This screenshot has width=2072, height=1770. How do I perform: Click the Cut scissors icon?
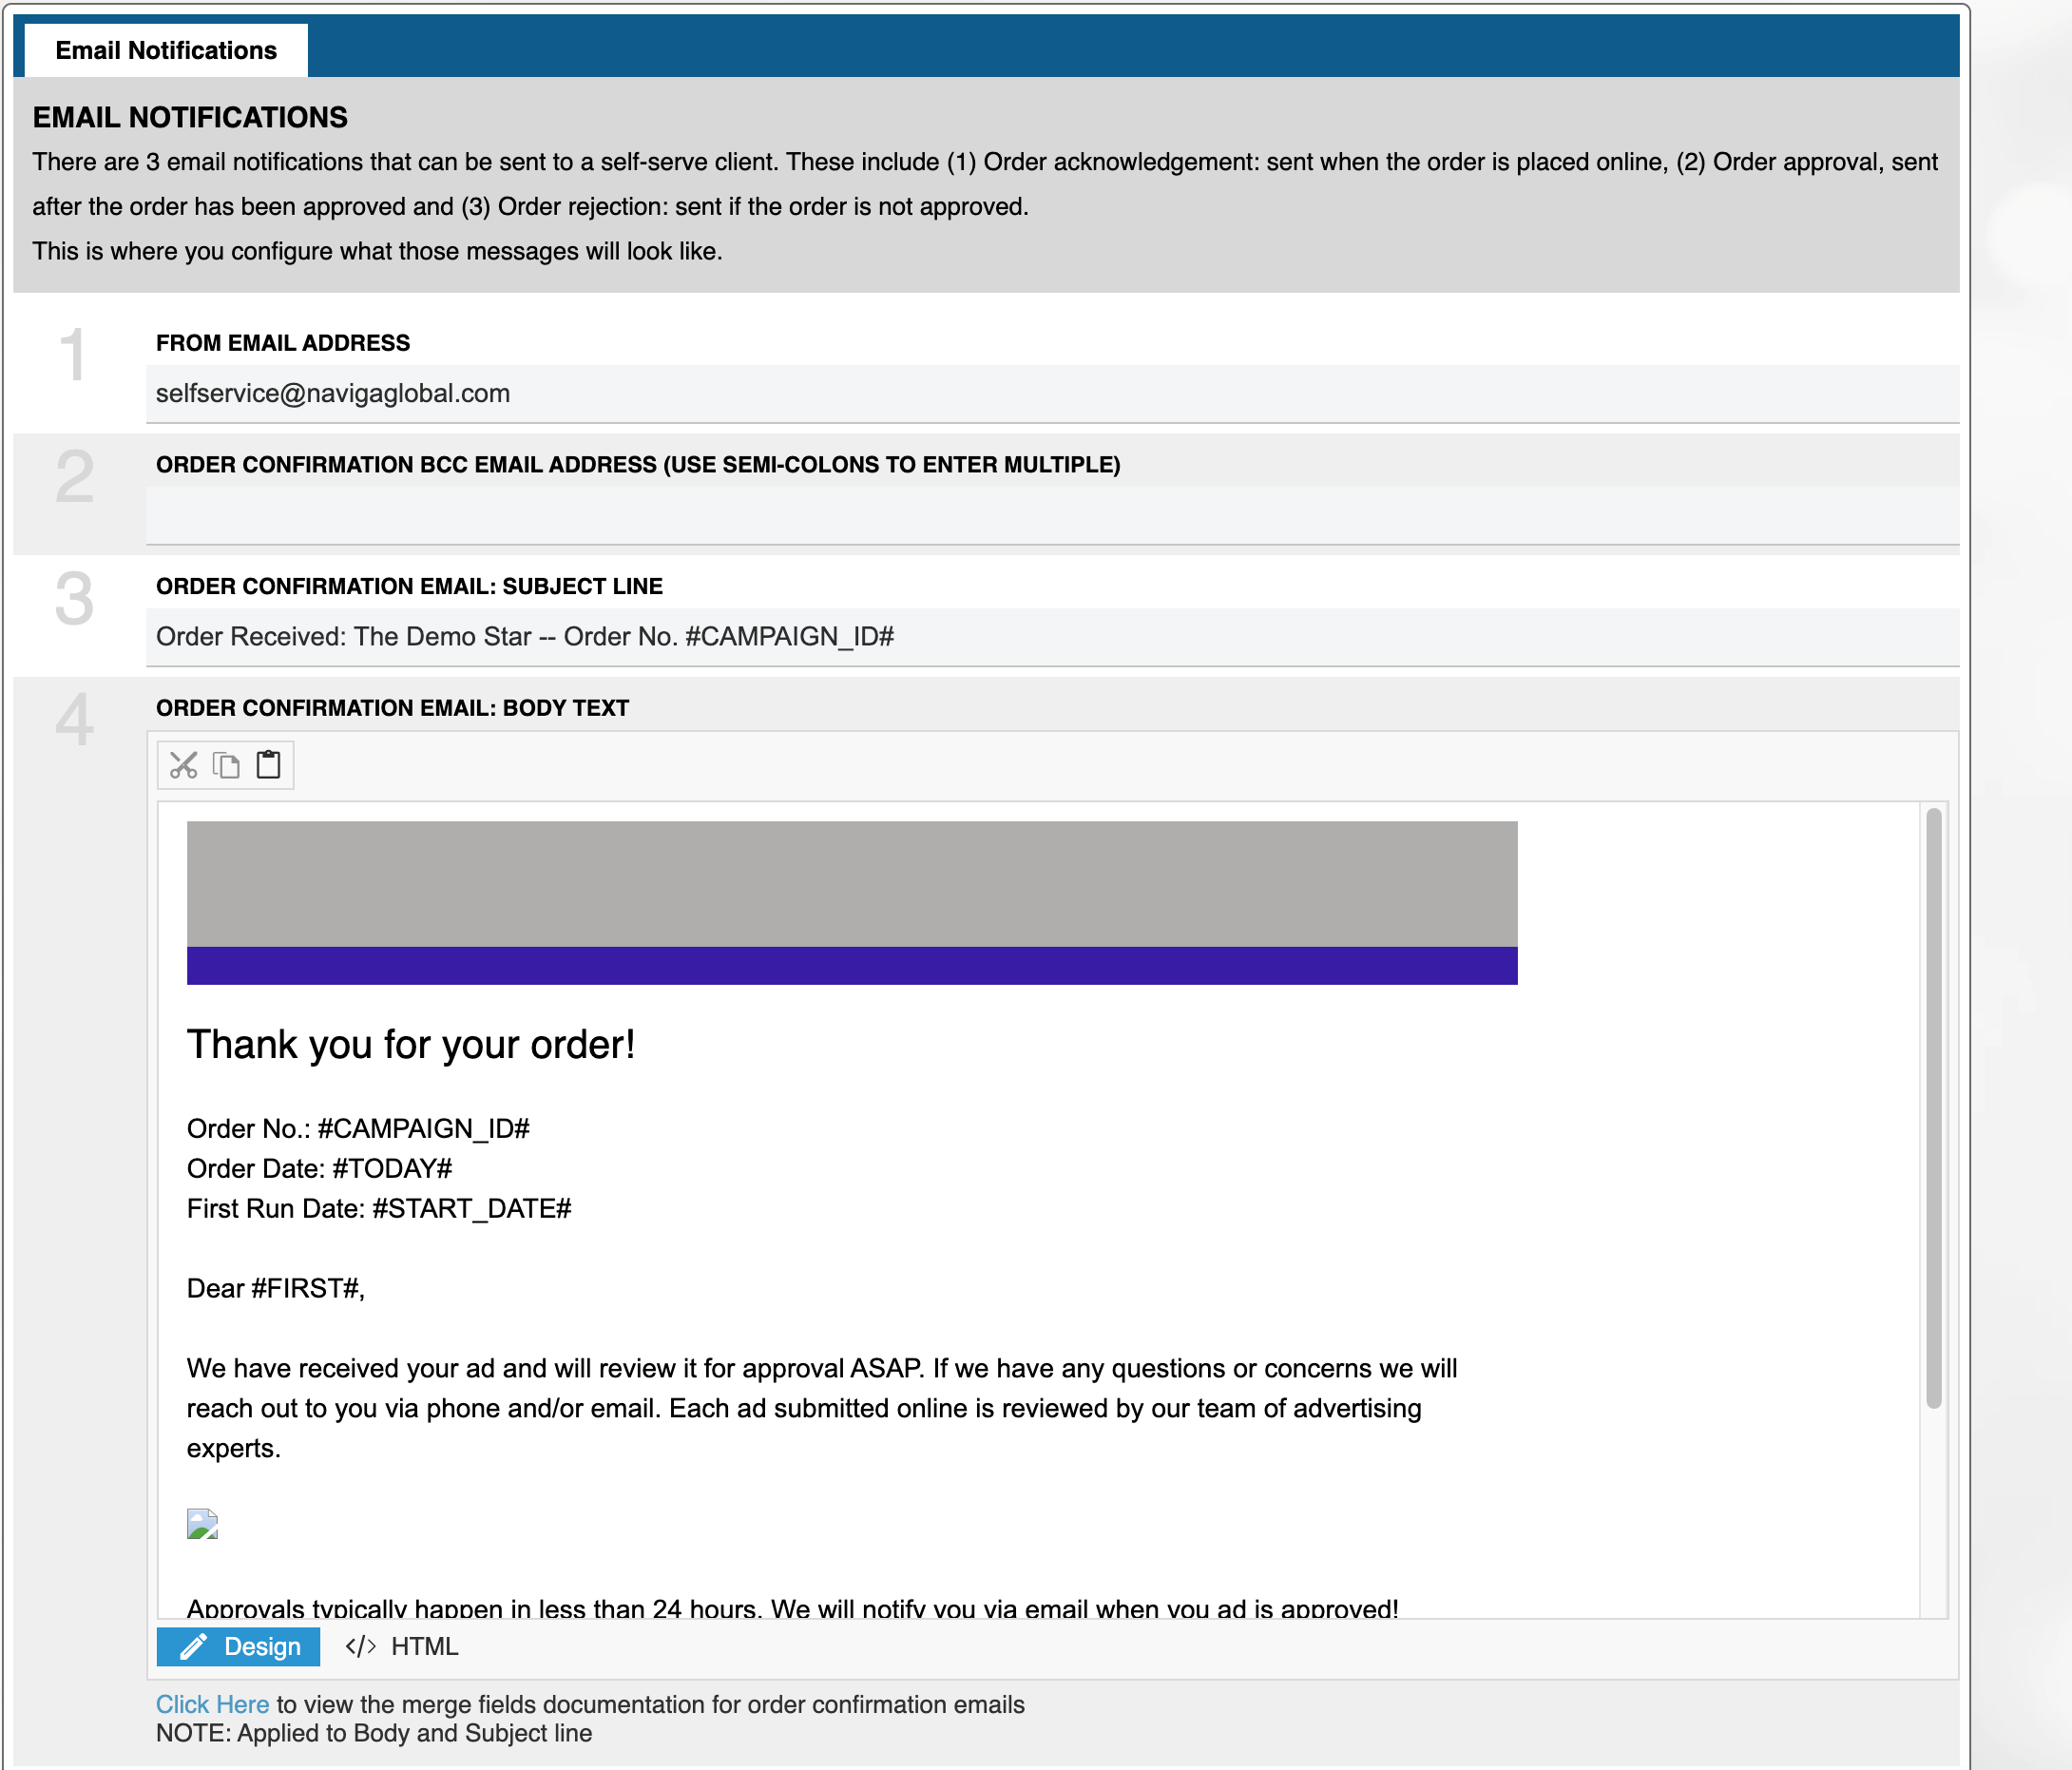pyautogui.click(x=183, y=765)
